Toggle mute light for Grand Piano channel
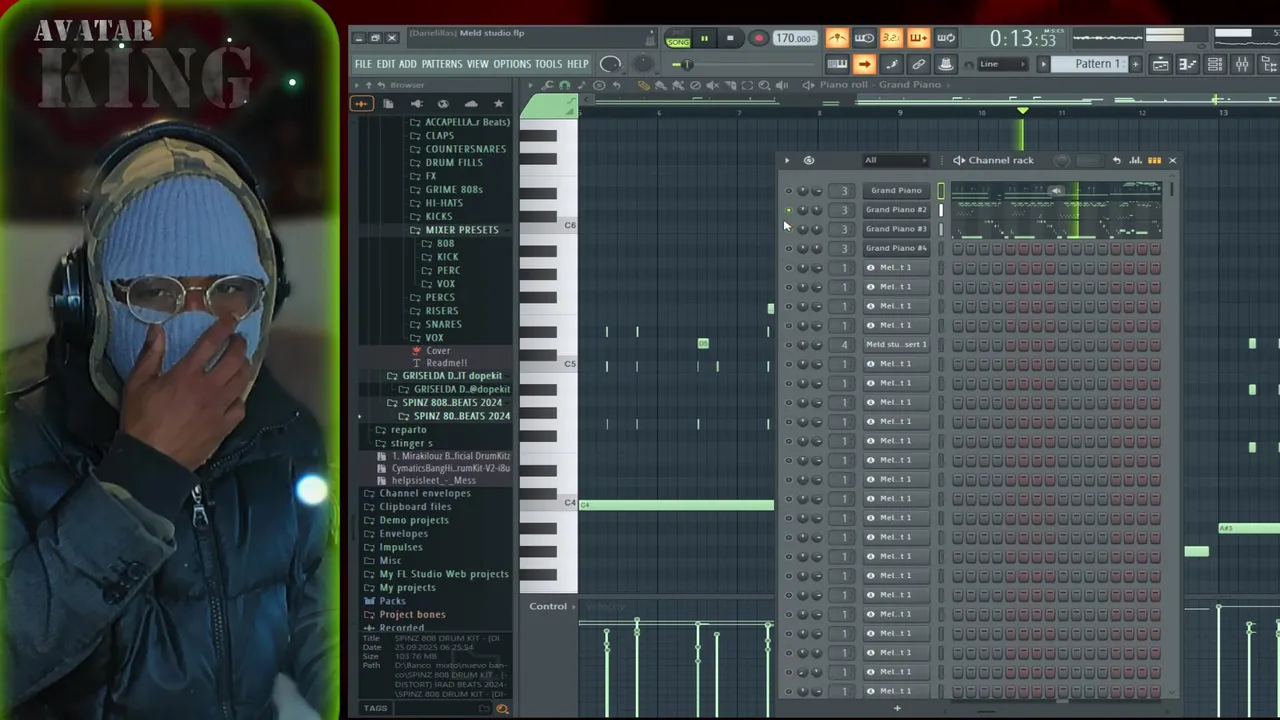Screen dimensions: 1280x720 pos(788,191)
